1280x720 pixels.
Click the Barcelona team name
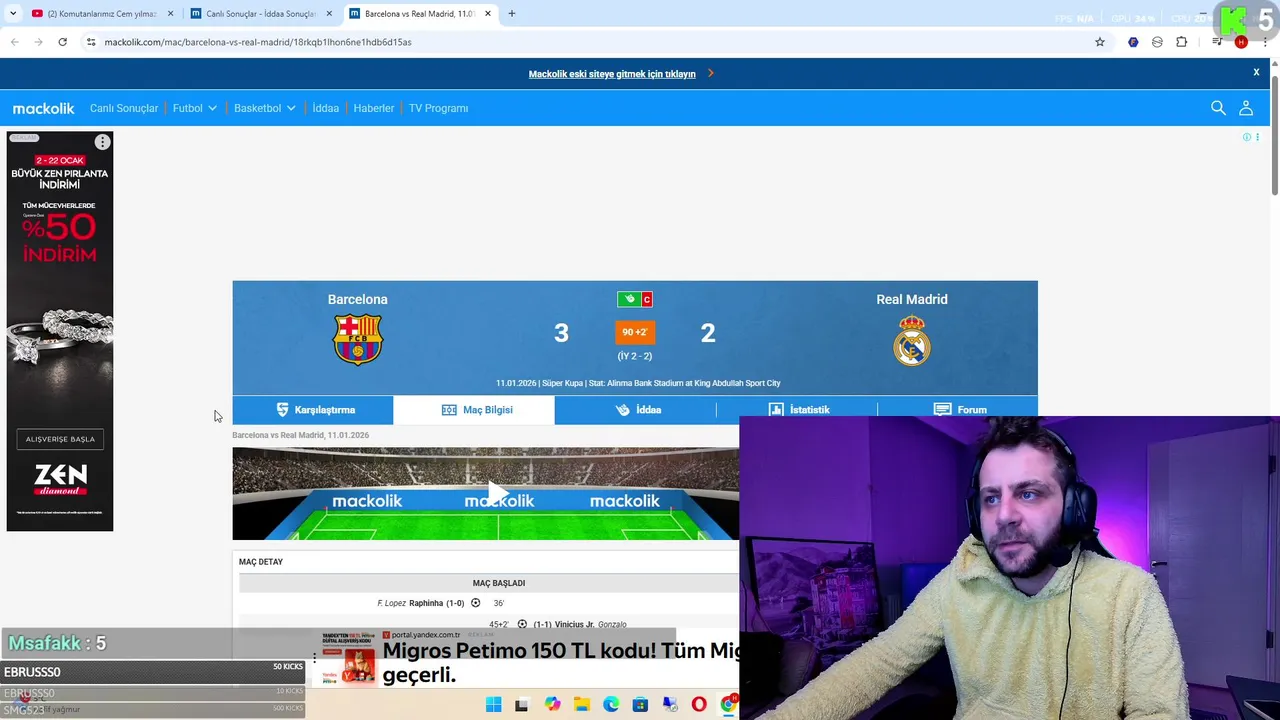[x=357, y=299]
